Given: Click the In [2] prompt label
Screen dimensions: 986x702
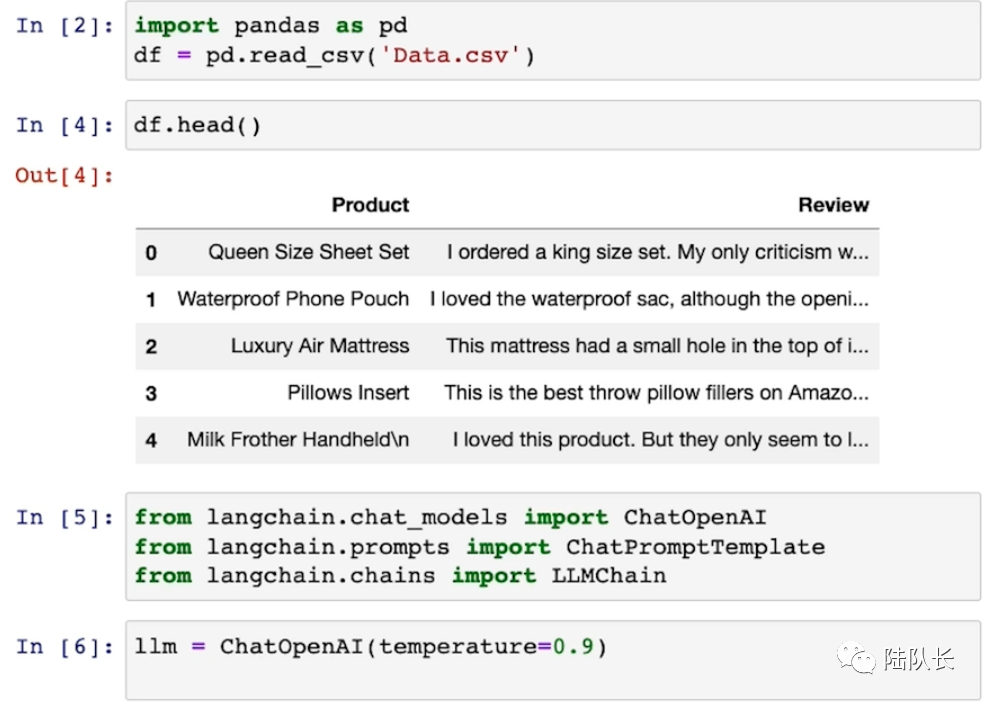Looking at the screenshot, I should coord(65,26).
